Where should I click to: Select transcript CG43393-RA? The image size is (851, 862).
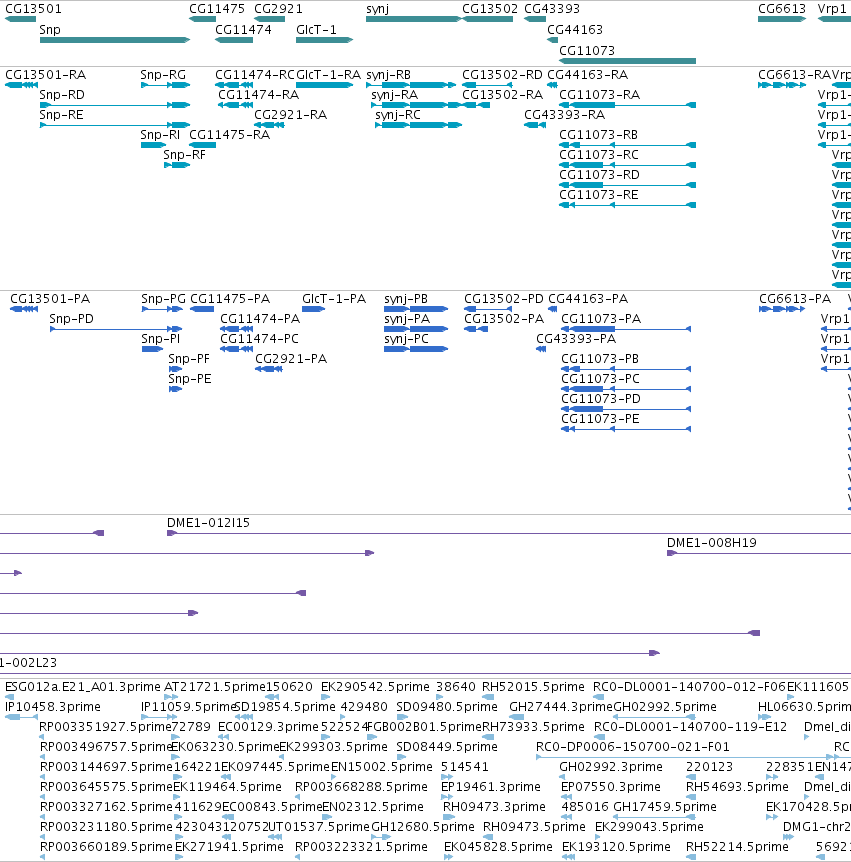(535, 125)
